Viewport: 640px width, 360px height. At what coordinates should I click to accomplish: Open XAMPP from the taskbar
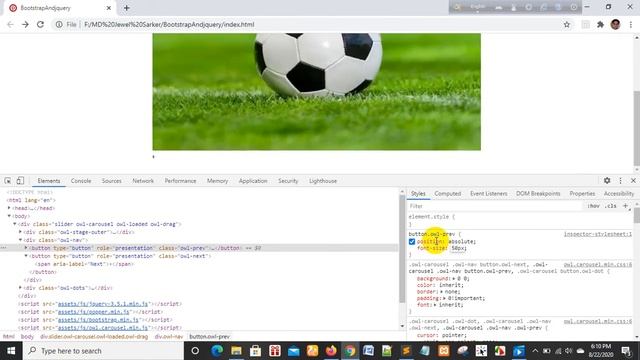(444, 351)
